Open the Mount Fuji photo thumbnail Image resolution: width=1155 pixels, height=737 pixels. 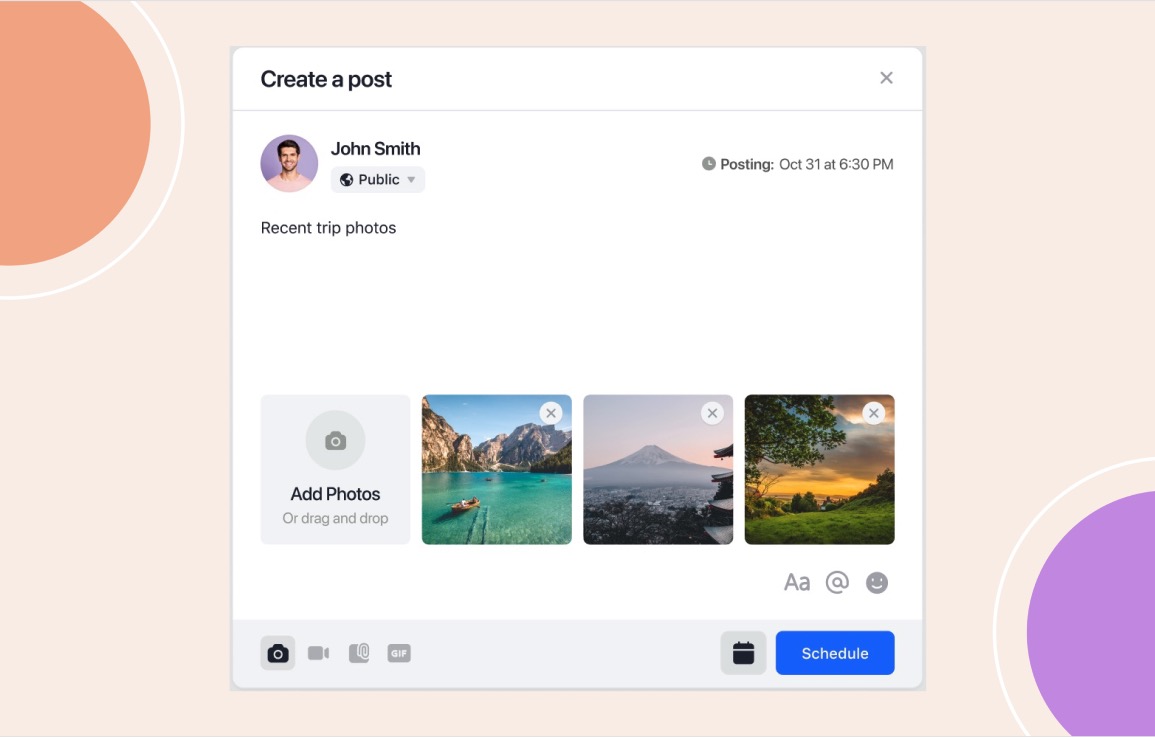[x=658, y=470]
